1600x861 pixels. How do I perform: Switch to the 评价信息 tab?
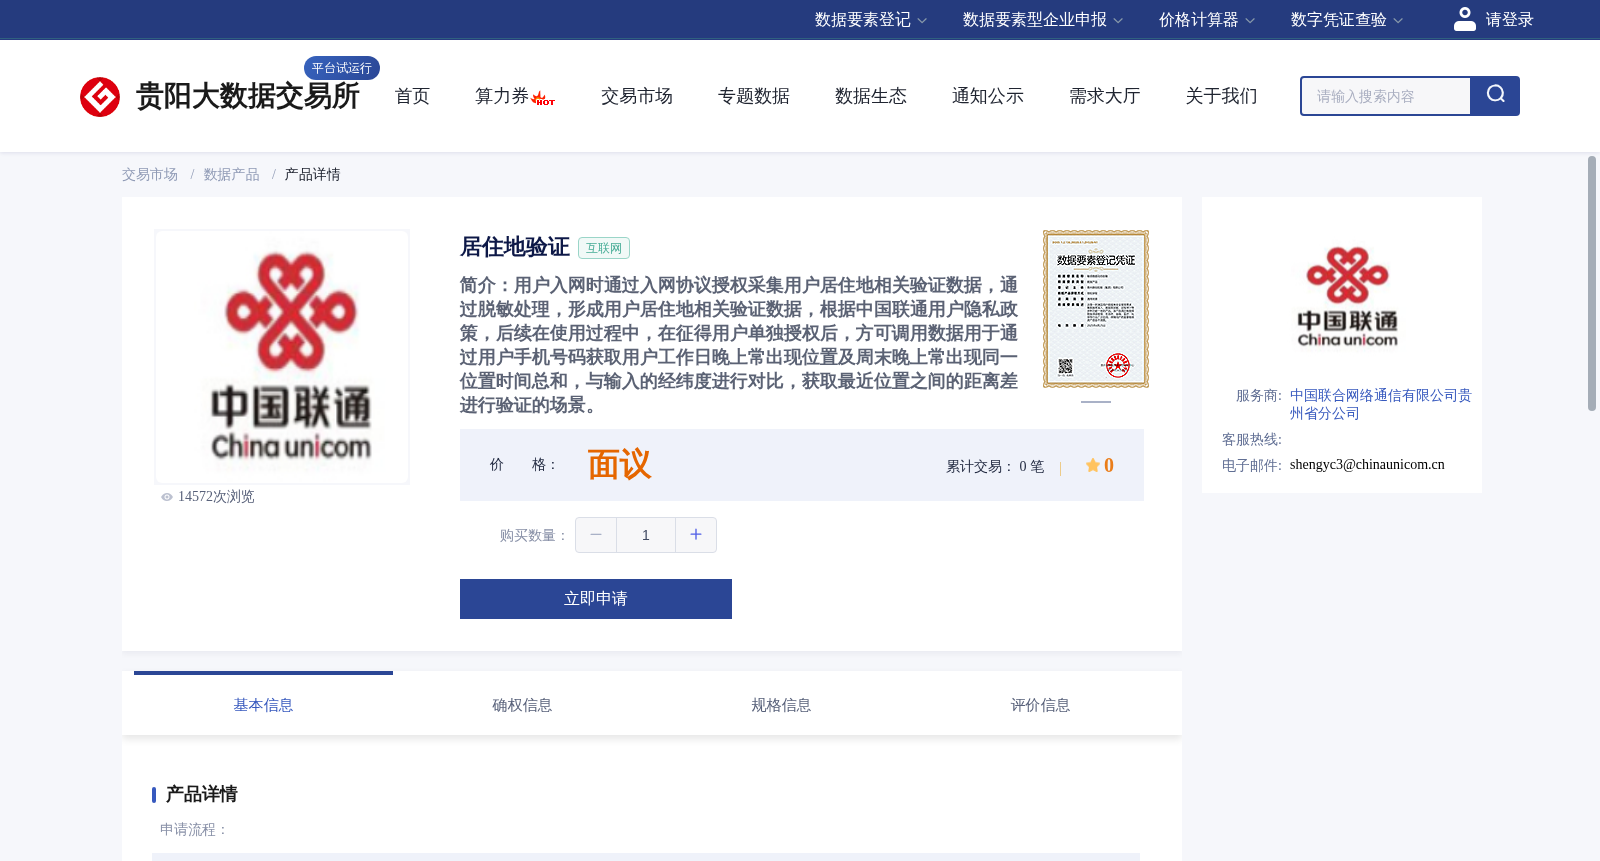pos(1040,705)
